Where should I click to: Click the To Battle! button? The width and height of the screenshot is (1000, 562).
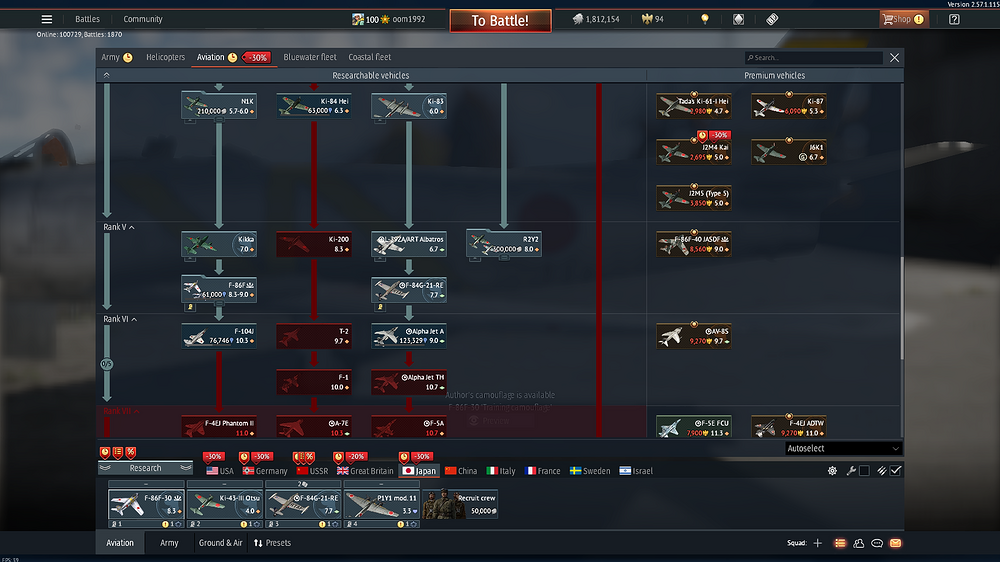click(500, 20)
